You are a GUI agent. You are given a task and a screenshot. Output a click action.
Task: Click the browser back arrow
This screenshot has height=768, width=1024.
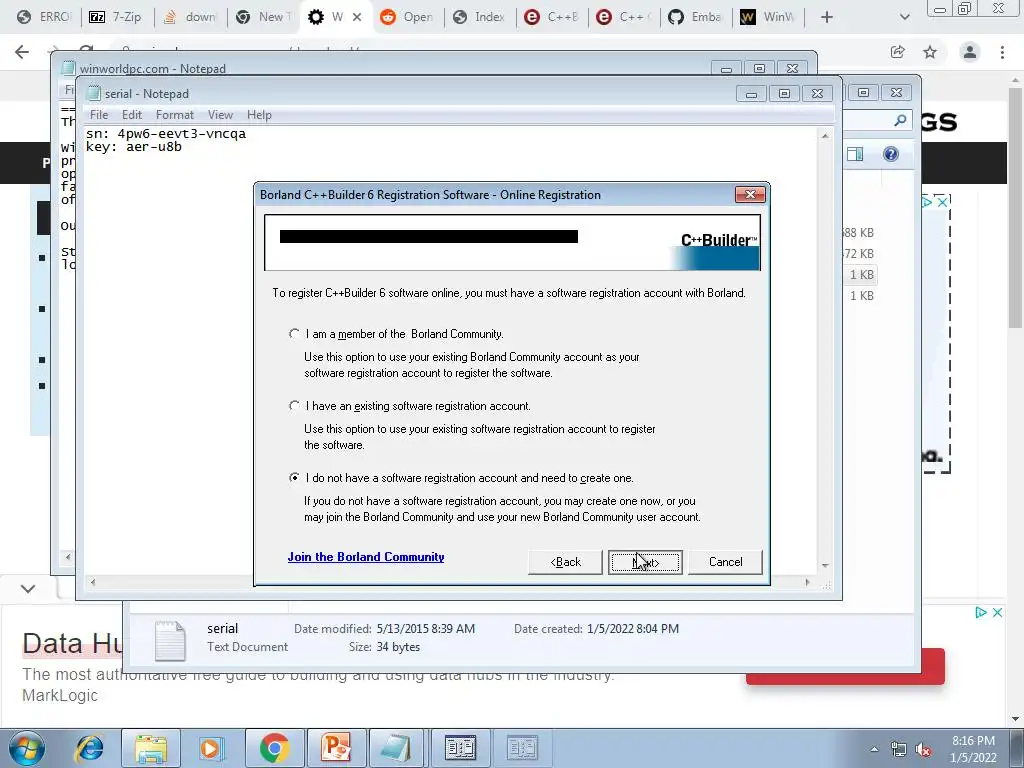pos(22,52)
